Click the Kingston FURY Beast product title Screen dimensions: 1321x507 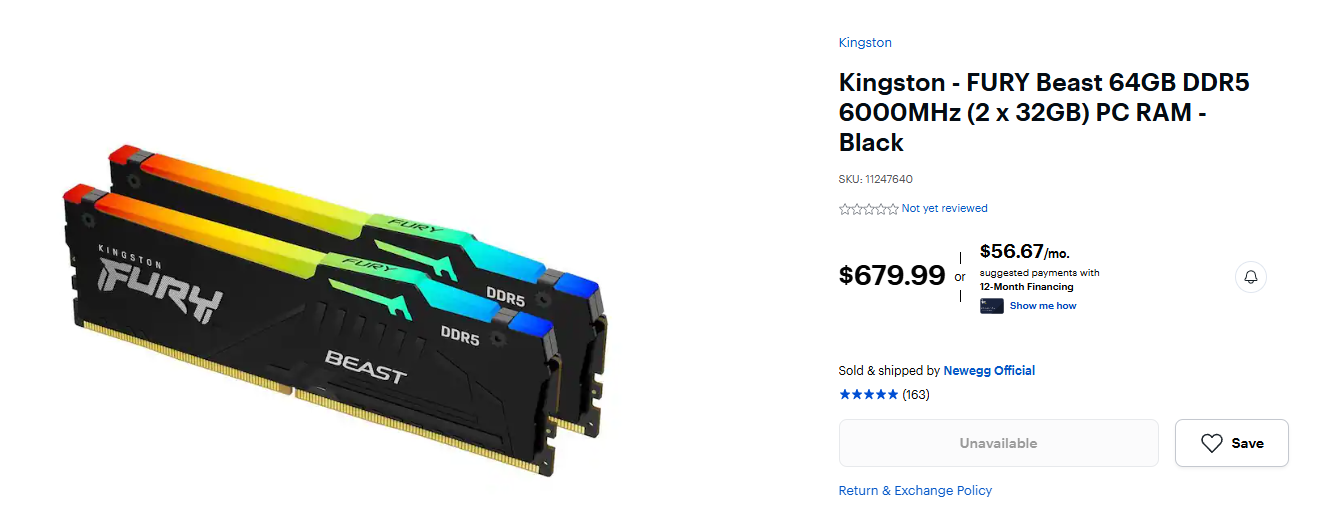pos(1044,113)
